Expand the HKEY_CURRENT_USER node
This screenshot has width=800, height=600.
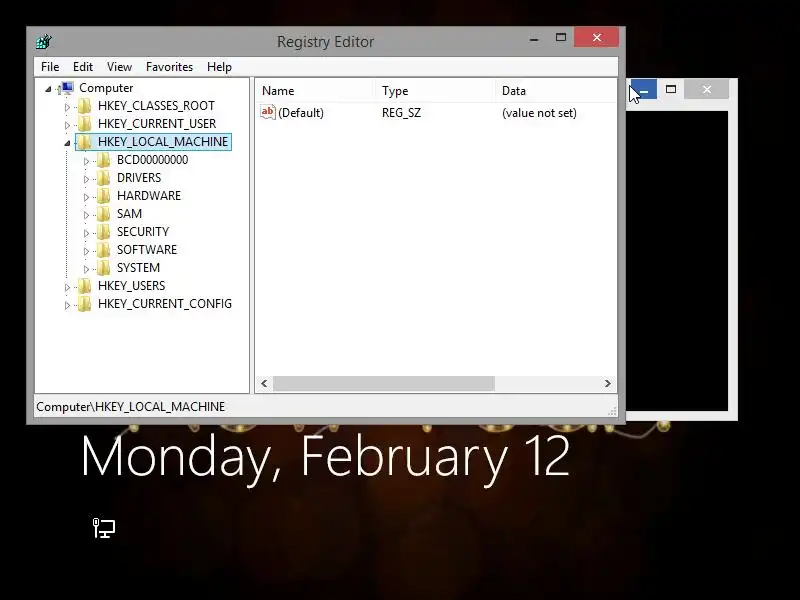point(67,125)
